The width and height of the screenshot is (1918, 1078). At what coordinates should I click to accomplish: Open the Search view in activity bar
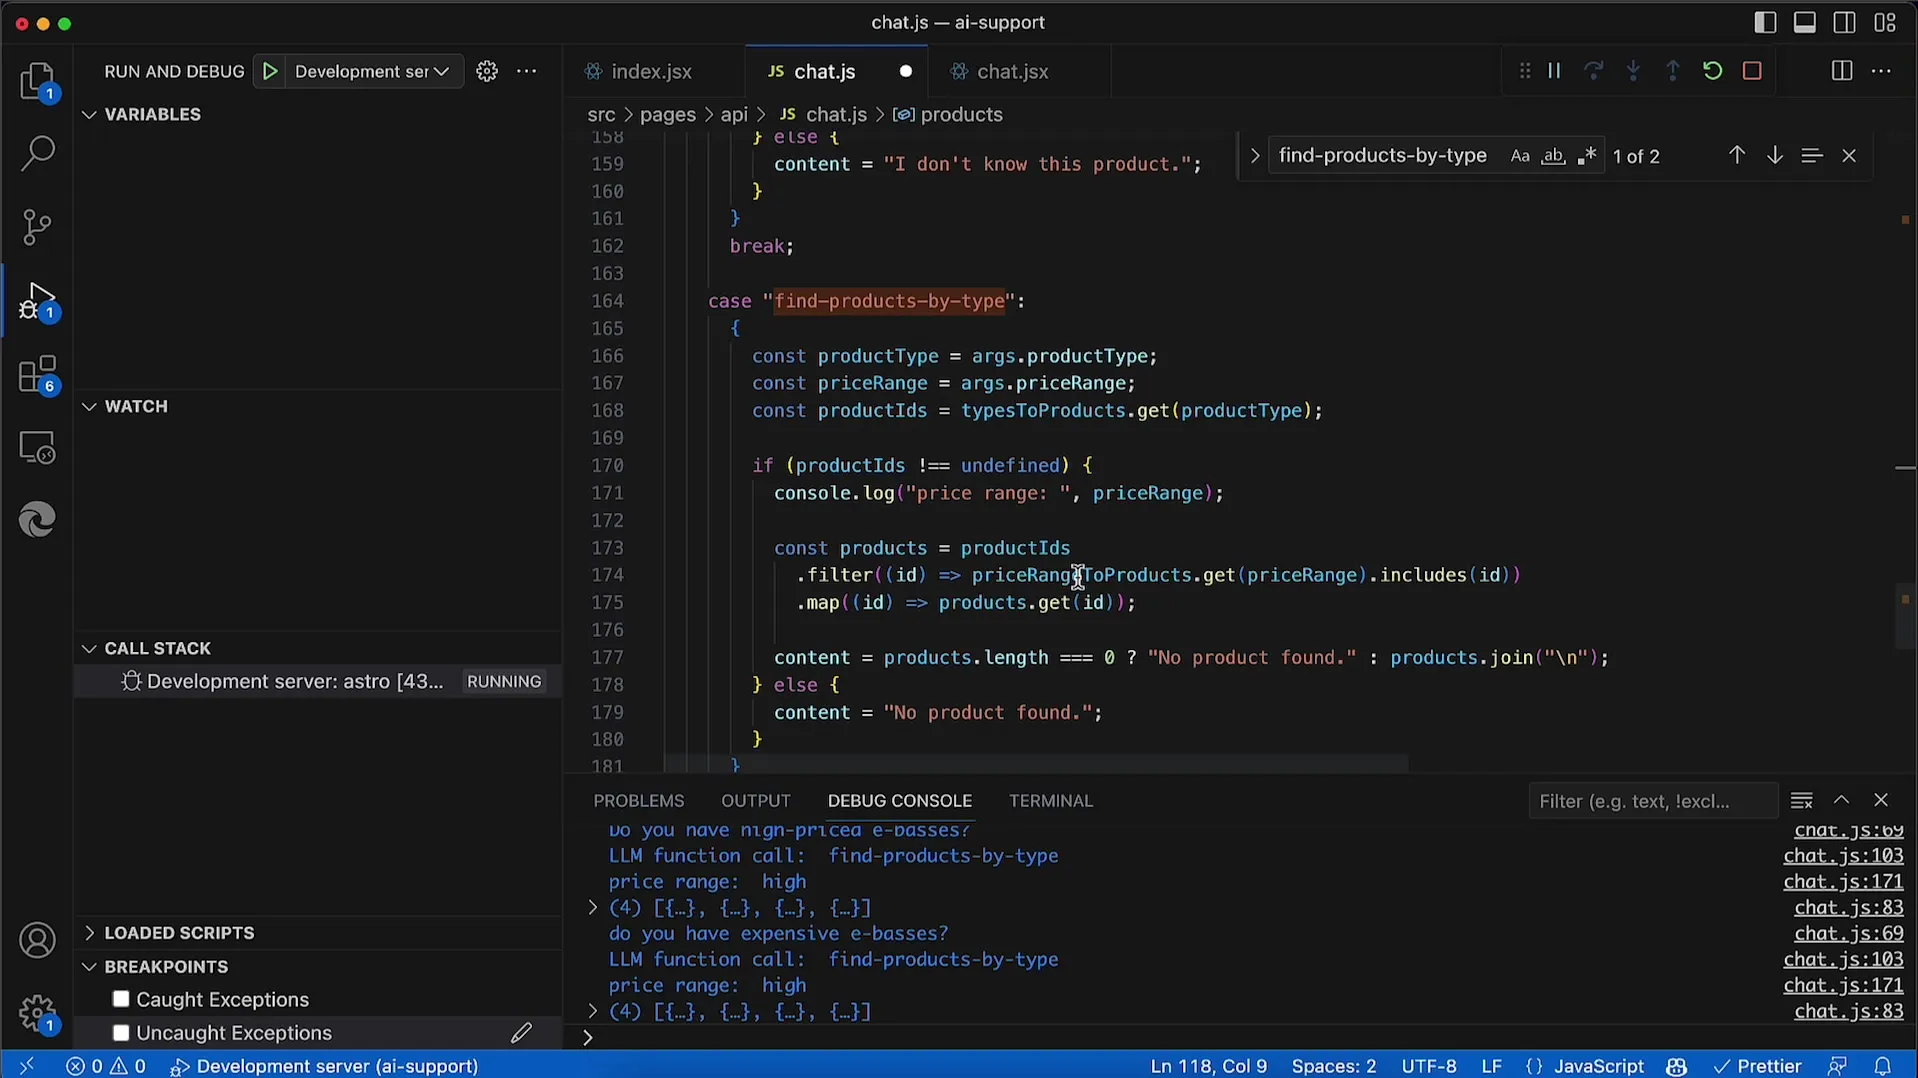pos(38,153)
